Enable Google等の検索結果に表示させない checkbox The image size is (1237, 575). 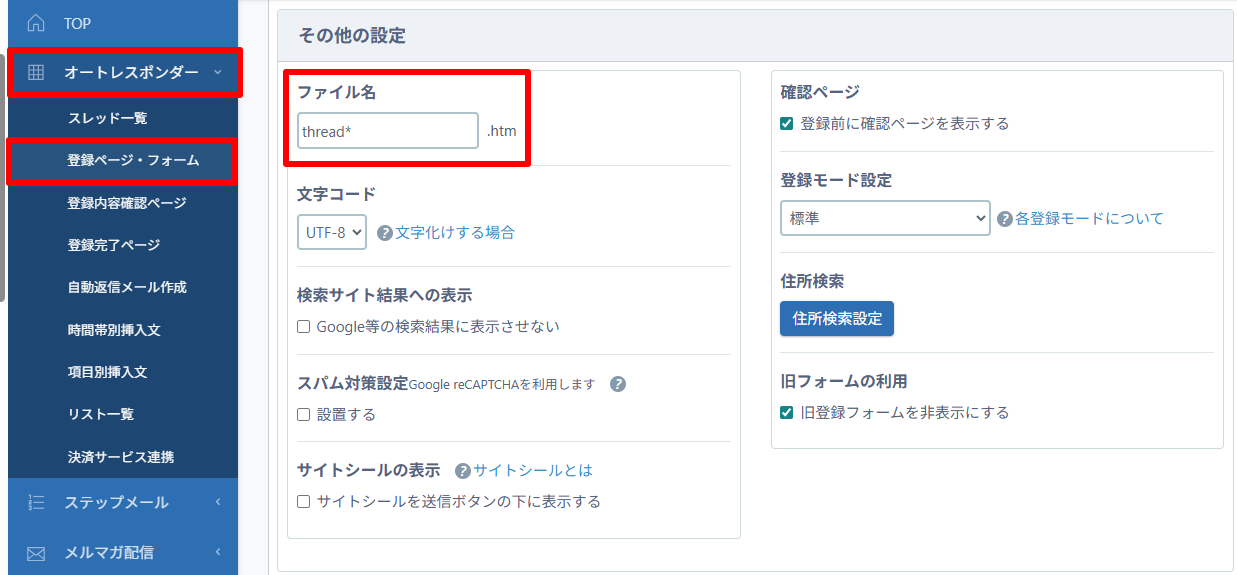304,327
